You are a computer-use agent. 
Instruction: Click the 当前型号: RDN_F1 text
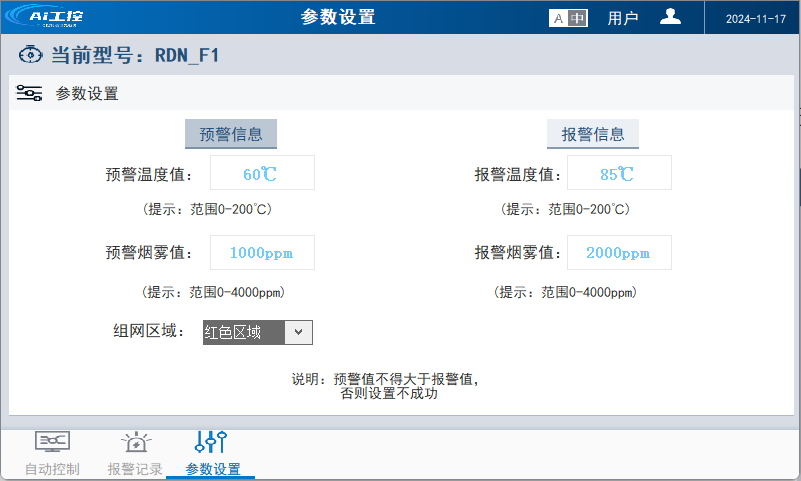(135, 55)
